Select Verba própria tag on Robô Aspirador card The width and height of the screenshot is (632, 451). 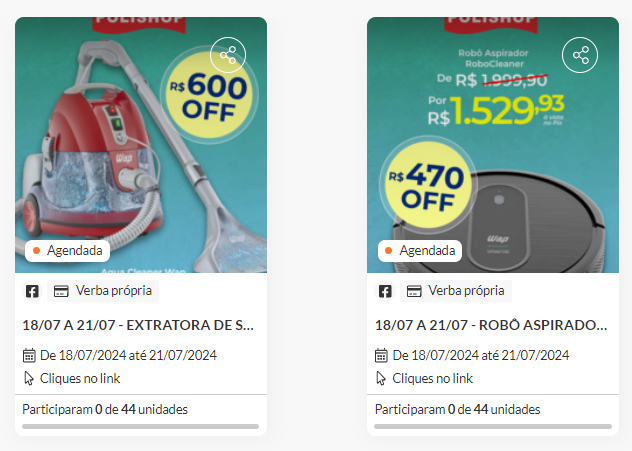(456, 291)
